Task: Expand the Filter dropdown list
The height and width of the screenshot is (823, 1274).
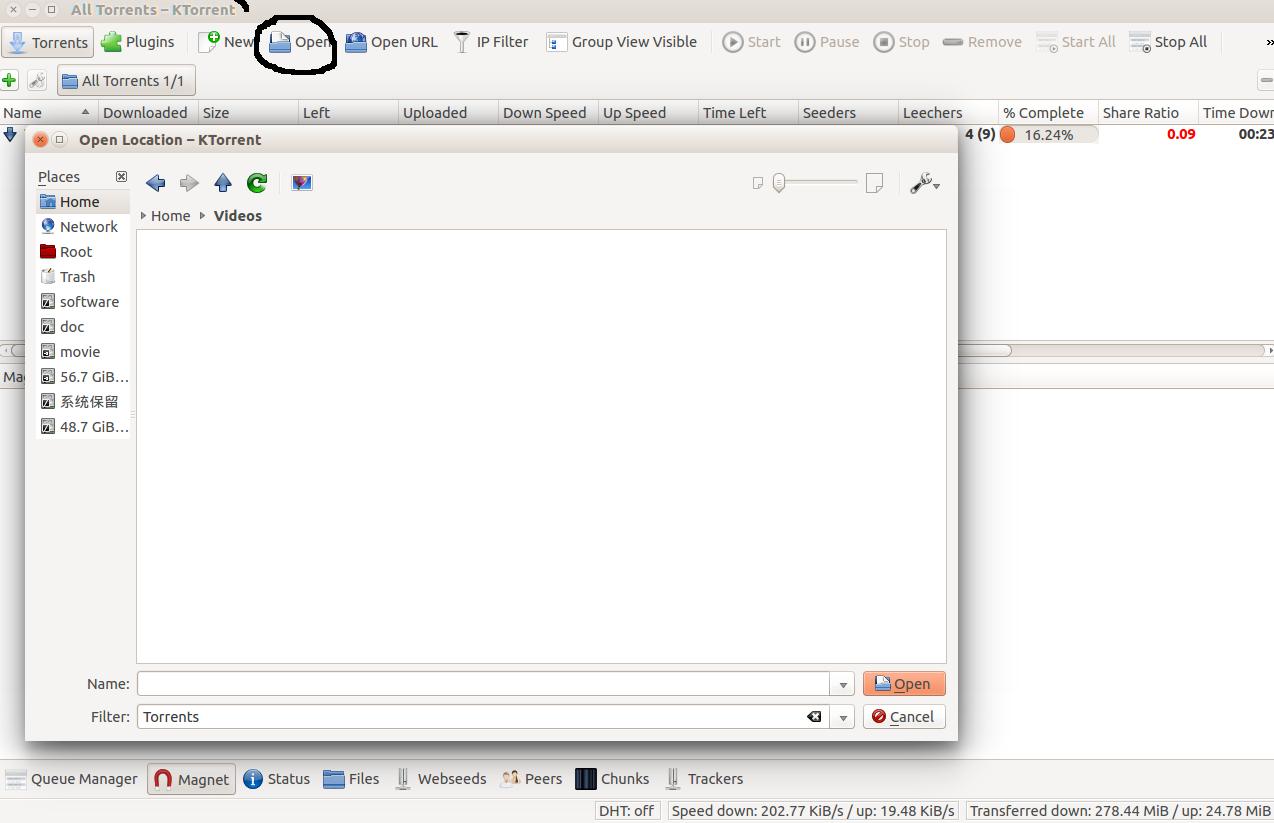Action: coord(843,717)
